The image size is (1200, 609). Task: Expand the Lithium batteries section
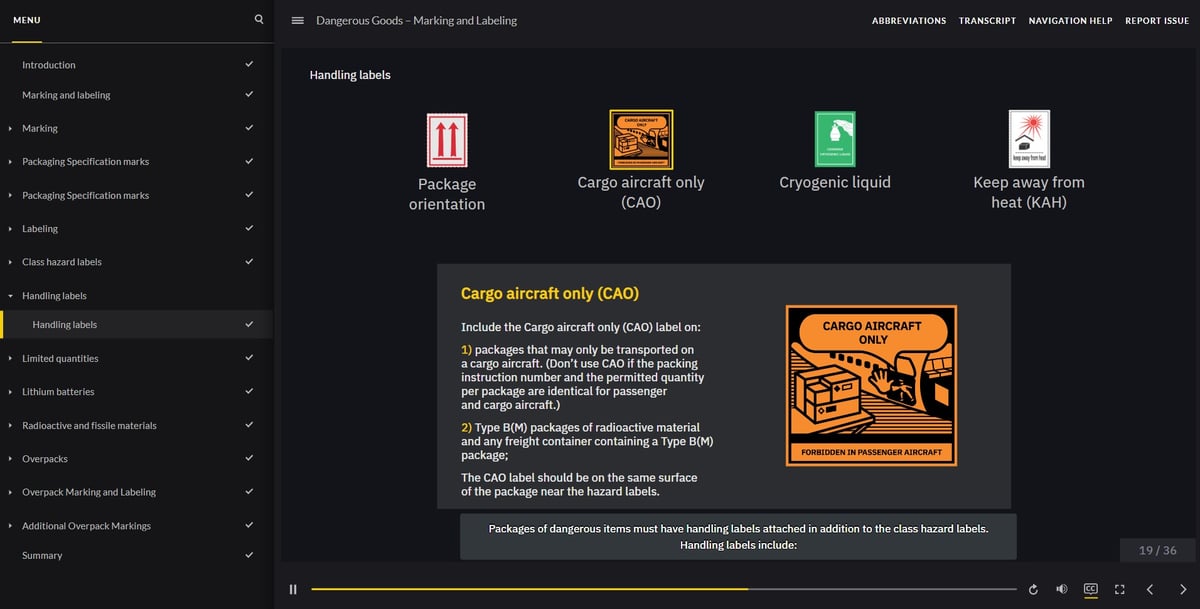coord(10,391)
